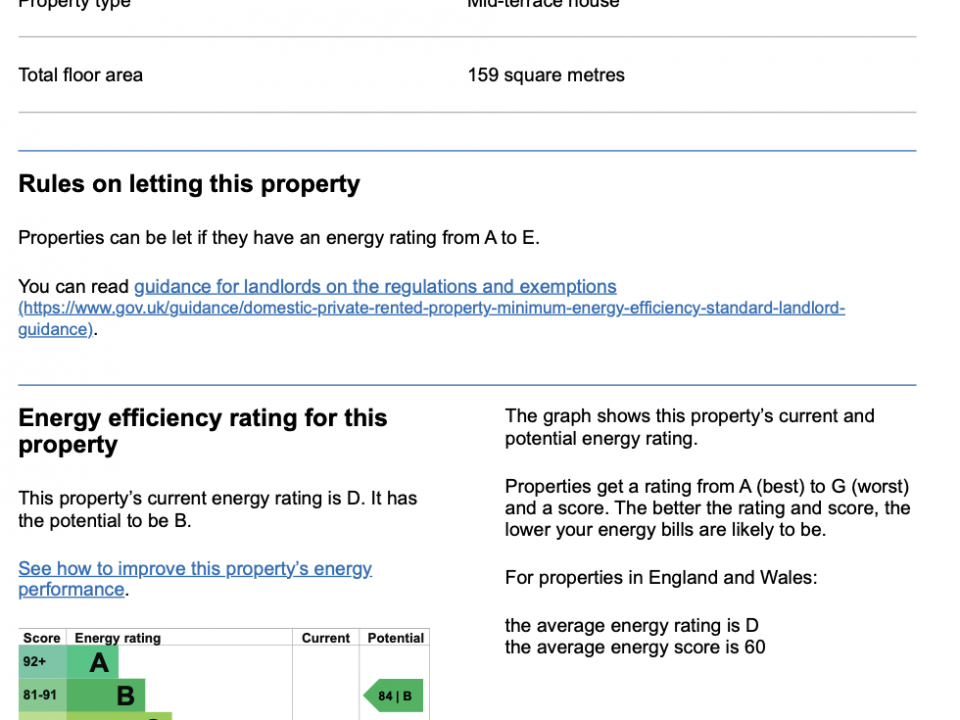Click the '159 square metres' value

click(546, 75)
